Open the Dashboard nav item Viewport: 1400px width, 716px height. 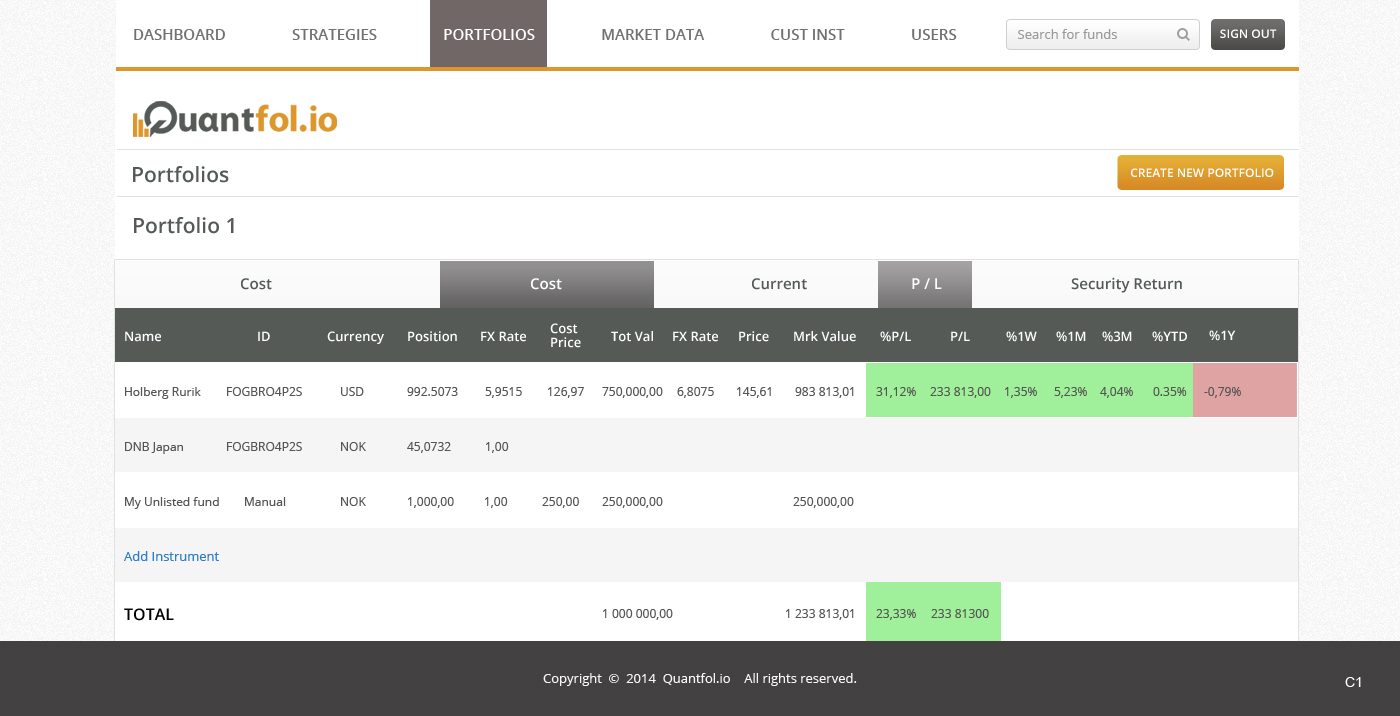[179, 34]
